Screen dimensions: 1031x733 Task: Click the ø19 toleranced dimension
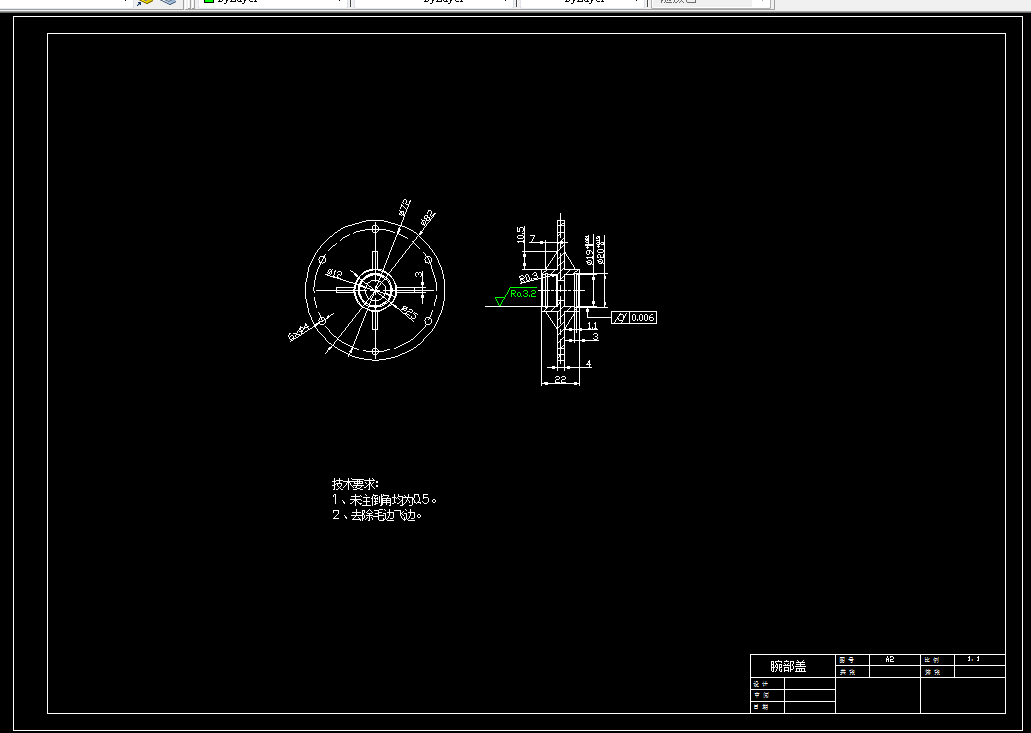click(x=589, y=250)
